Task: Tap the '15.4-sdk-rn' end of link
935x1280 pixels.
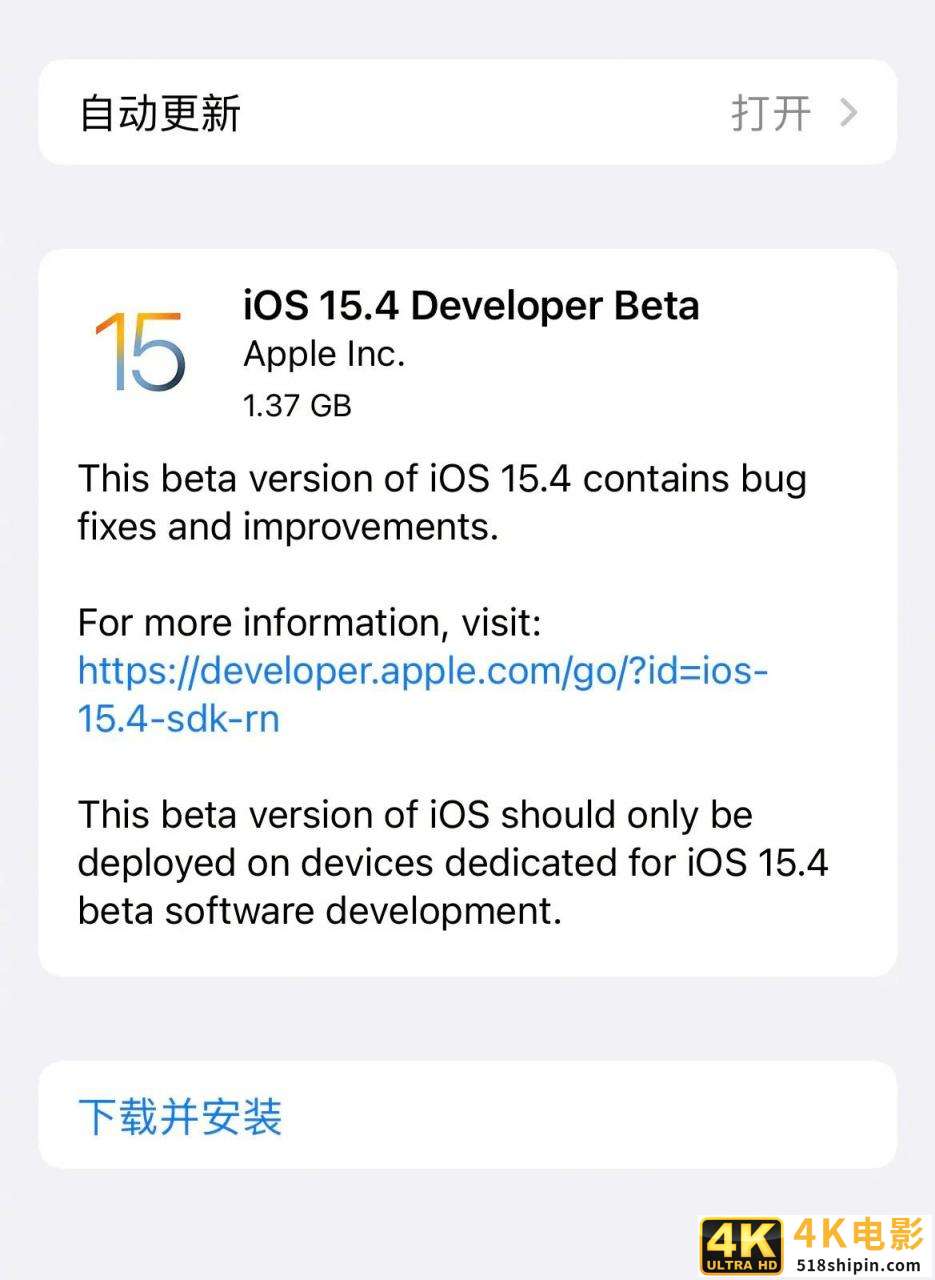Action: (x=179, y=718)
